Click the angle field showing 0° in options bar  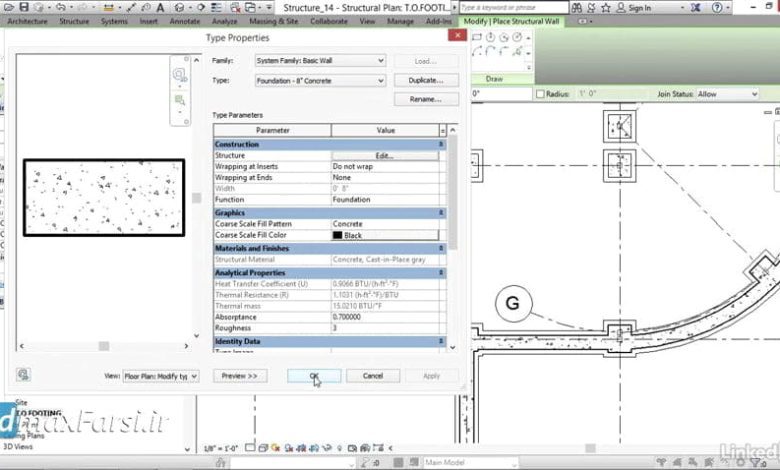(x=501, y=94)
